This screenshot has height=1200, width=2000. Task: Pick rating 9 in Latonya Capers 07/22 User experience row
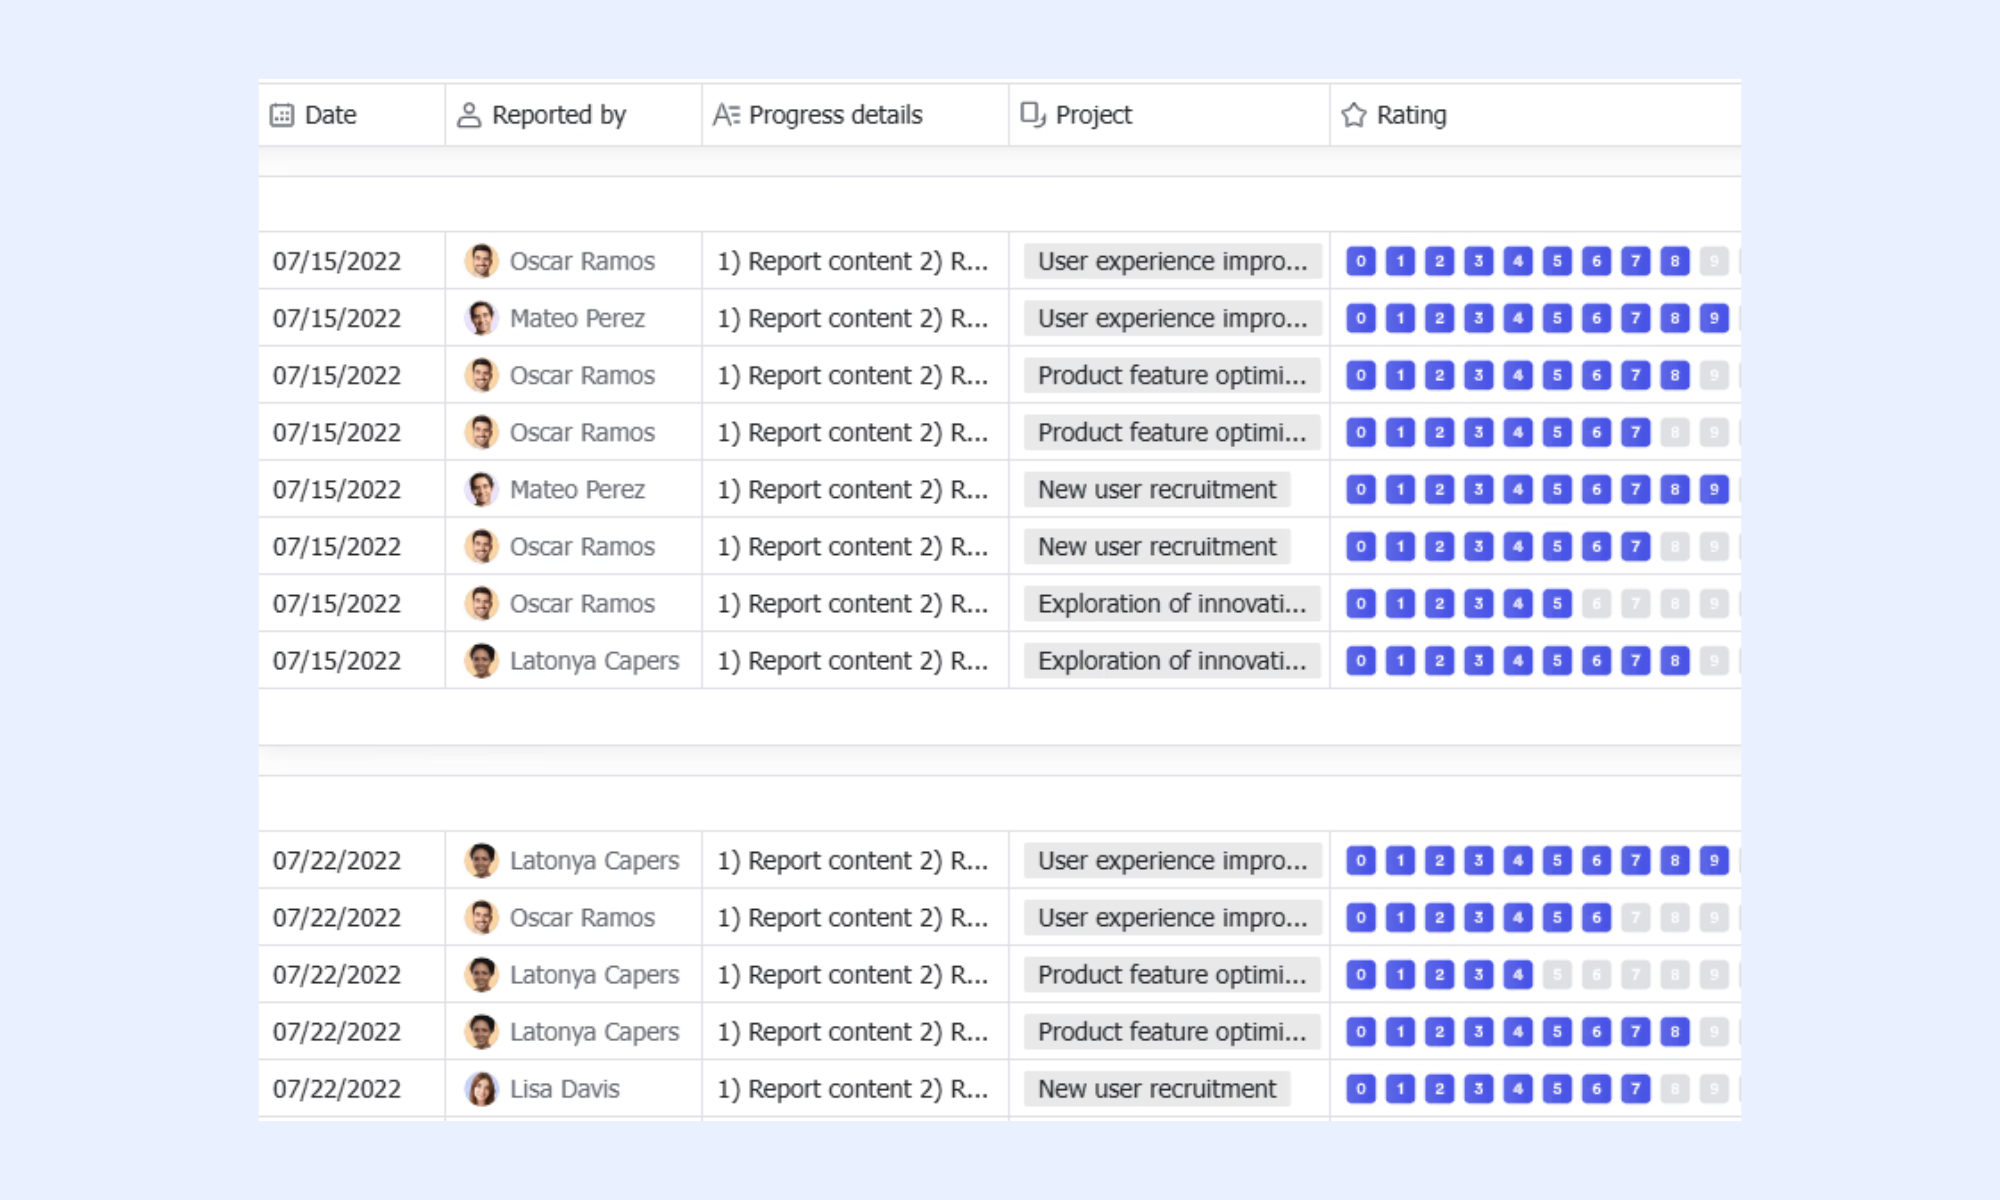click(1714, 860)
